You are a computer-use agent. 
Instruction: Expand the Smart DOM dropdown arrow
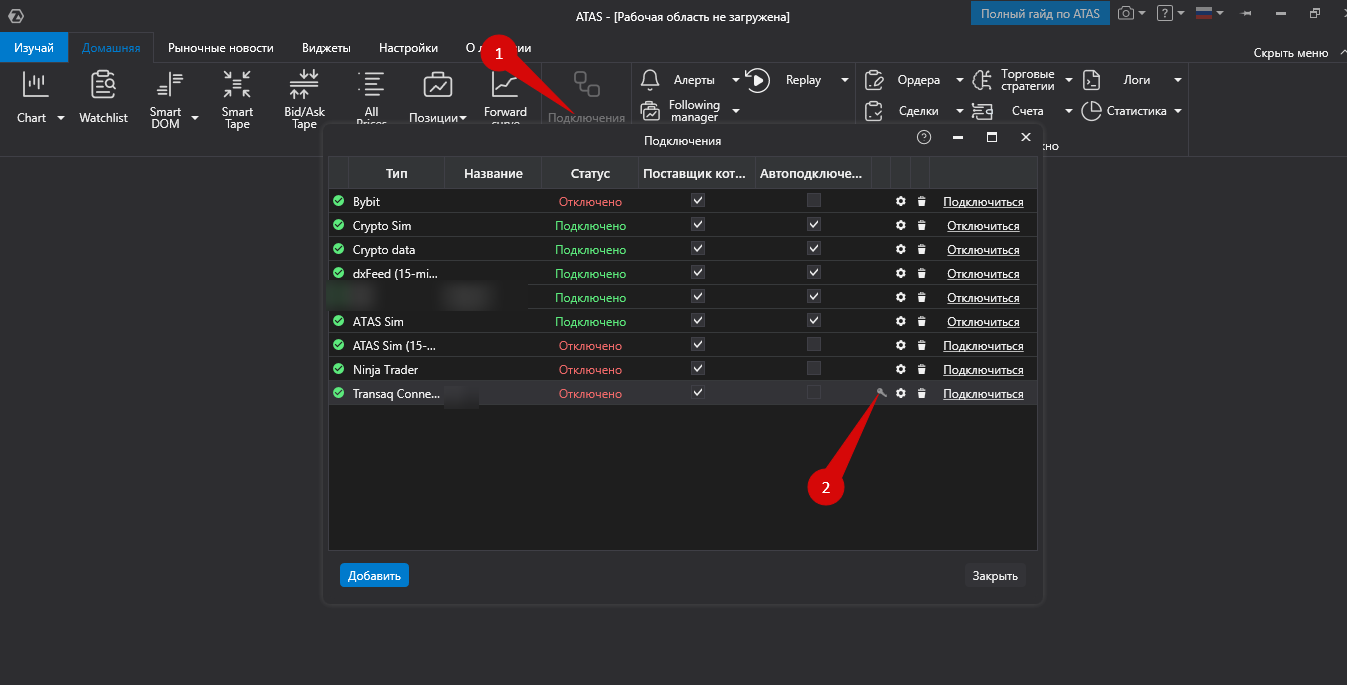(195, 118)
